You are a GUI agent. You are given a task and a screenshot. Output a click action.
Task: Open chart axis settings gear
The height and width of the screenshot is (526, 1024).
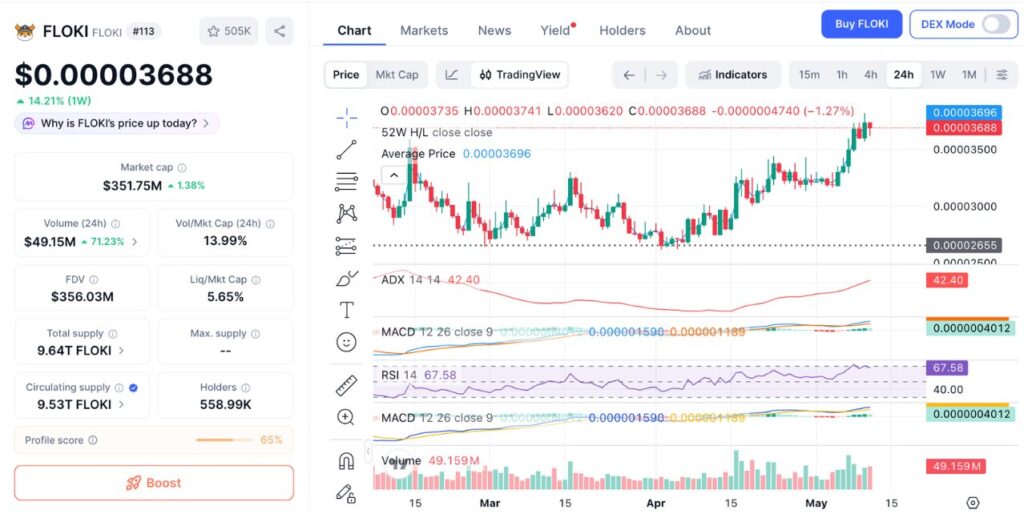tap(972, 502)
